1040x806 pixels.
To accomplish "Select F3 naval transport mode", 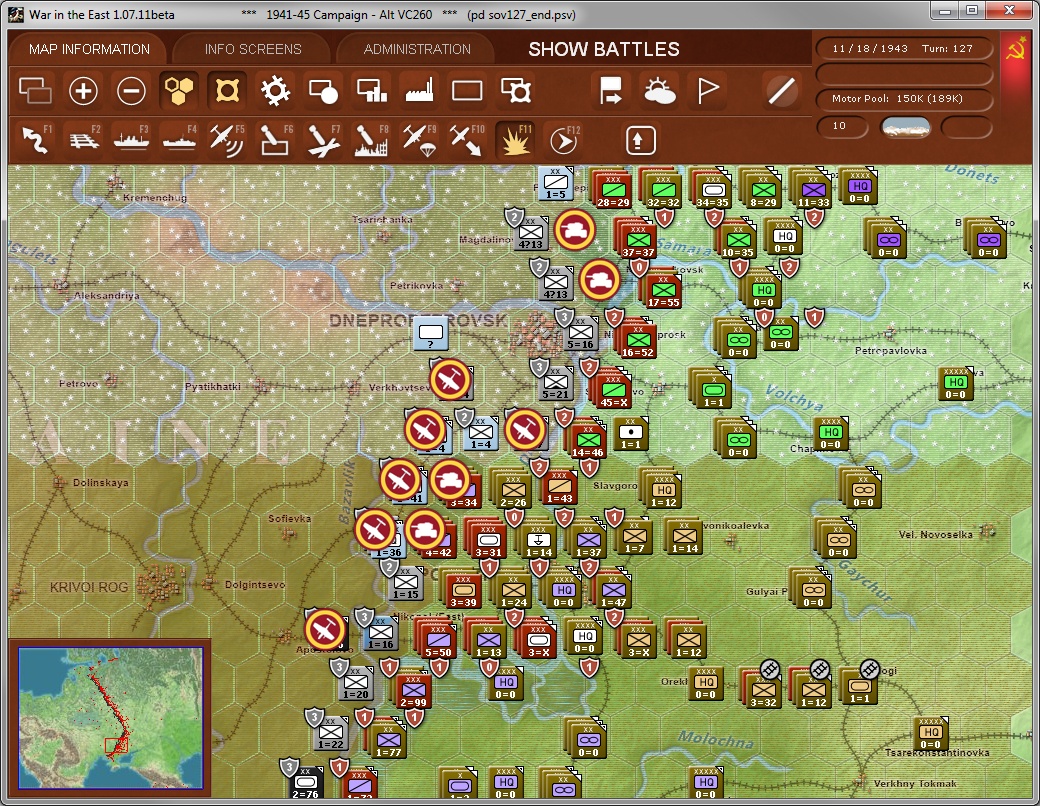I will pyautogui.click(x=131, y=140).
